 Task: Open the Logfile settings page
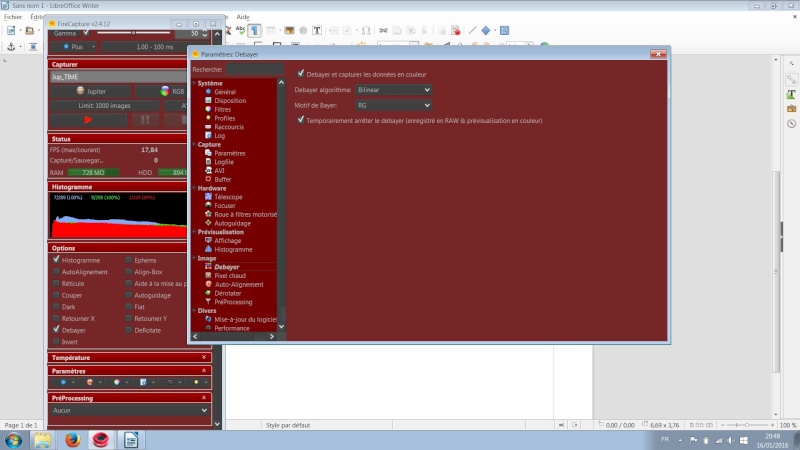(x=224, y=162)
